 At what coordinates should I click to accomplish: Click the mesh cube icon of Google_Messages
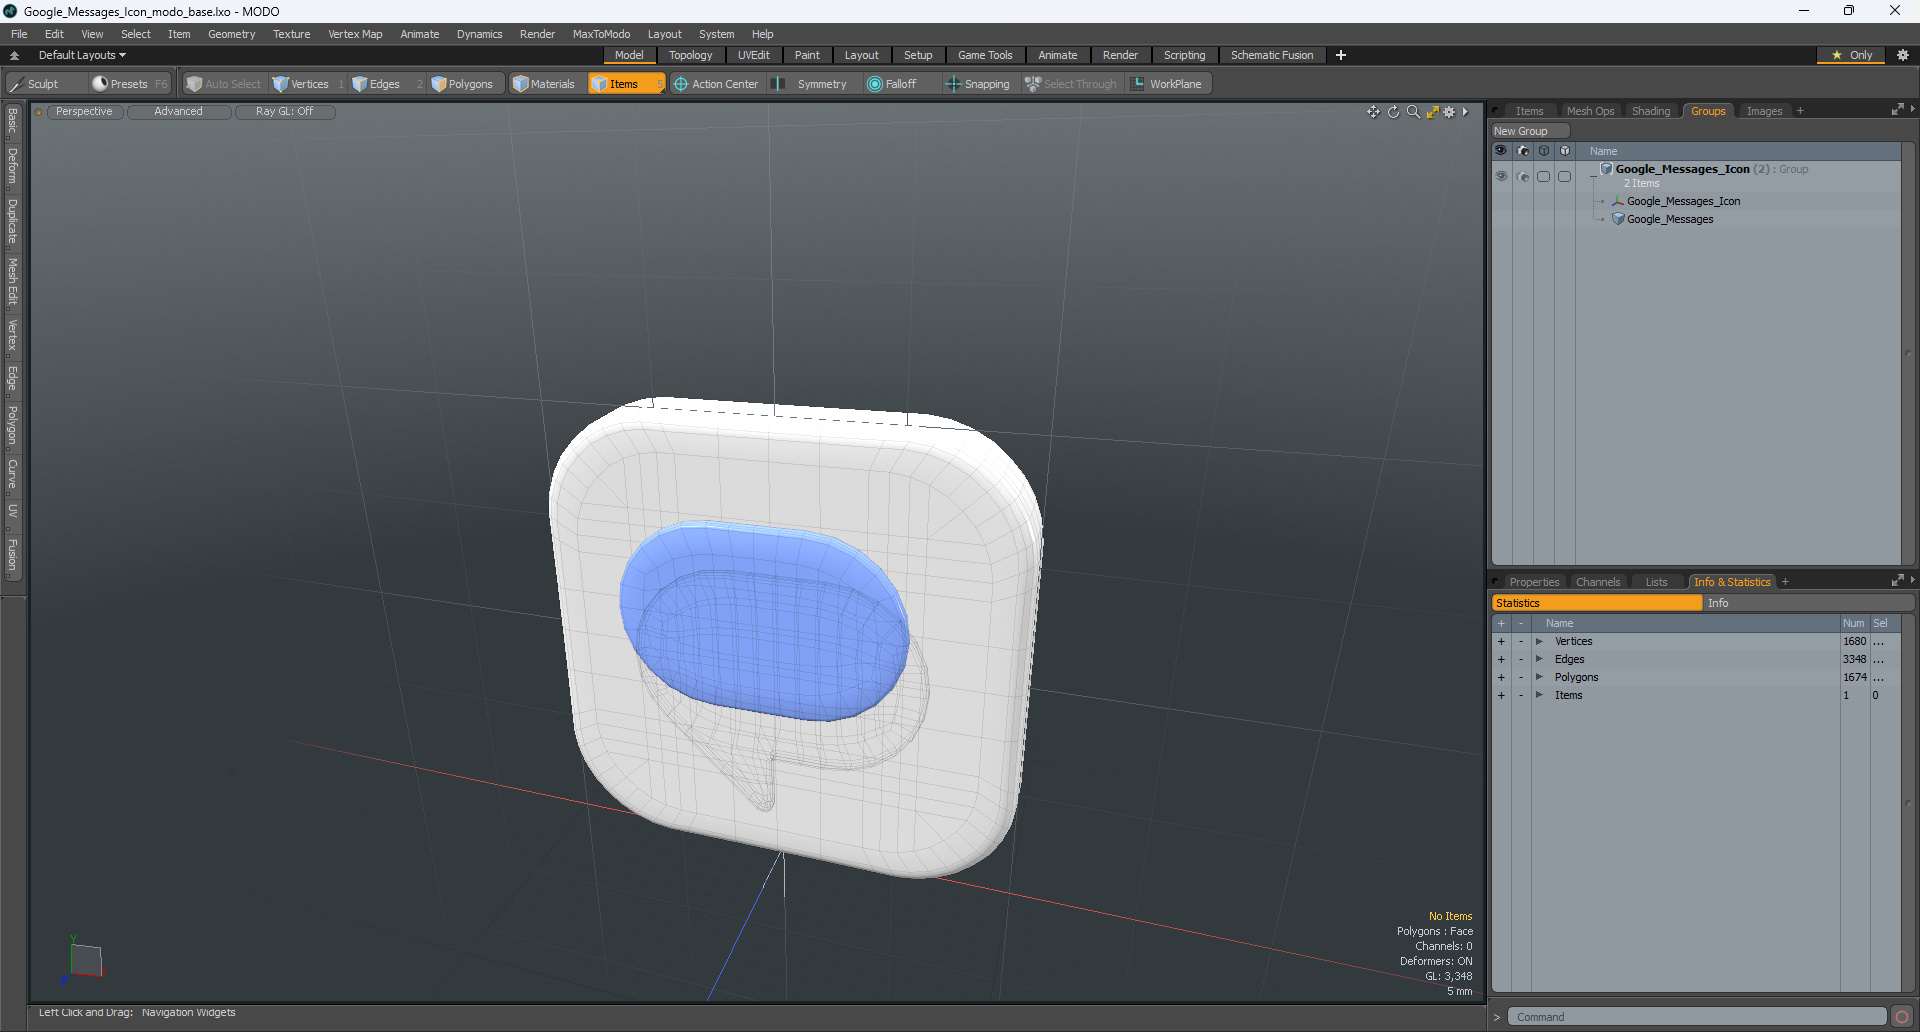click(1618, 219)
